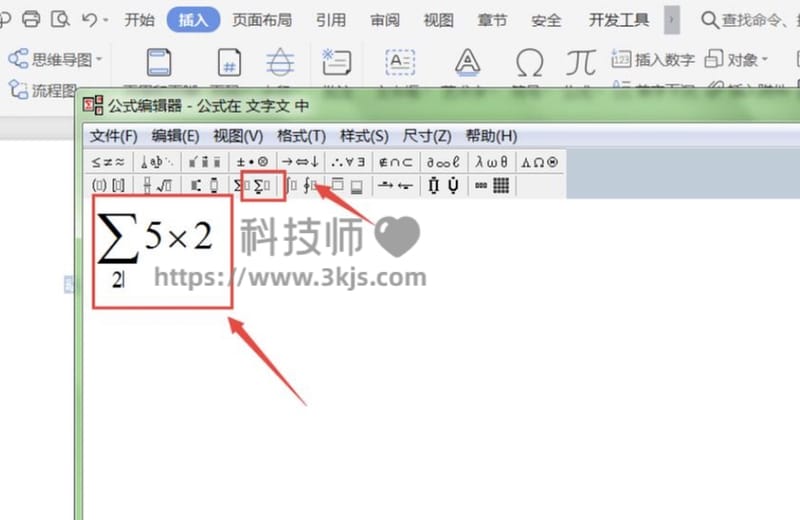Click the undo arrow icon
Viewport: 800px width, 520px height.
[89, 20]
